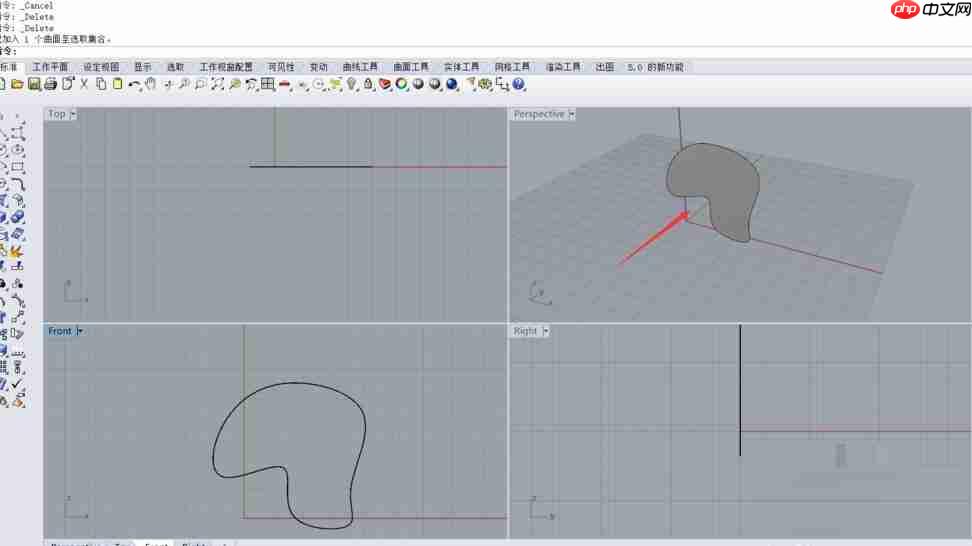
Task: Activate the Top viewport title label
Action: click(x=57, y=115)
